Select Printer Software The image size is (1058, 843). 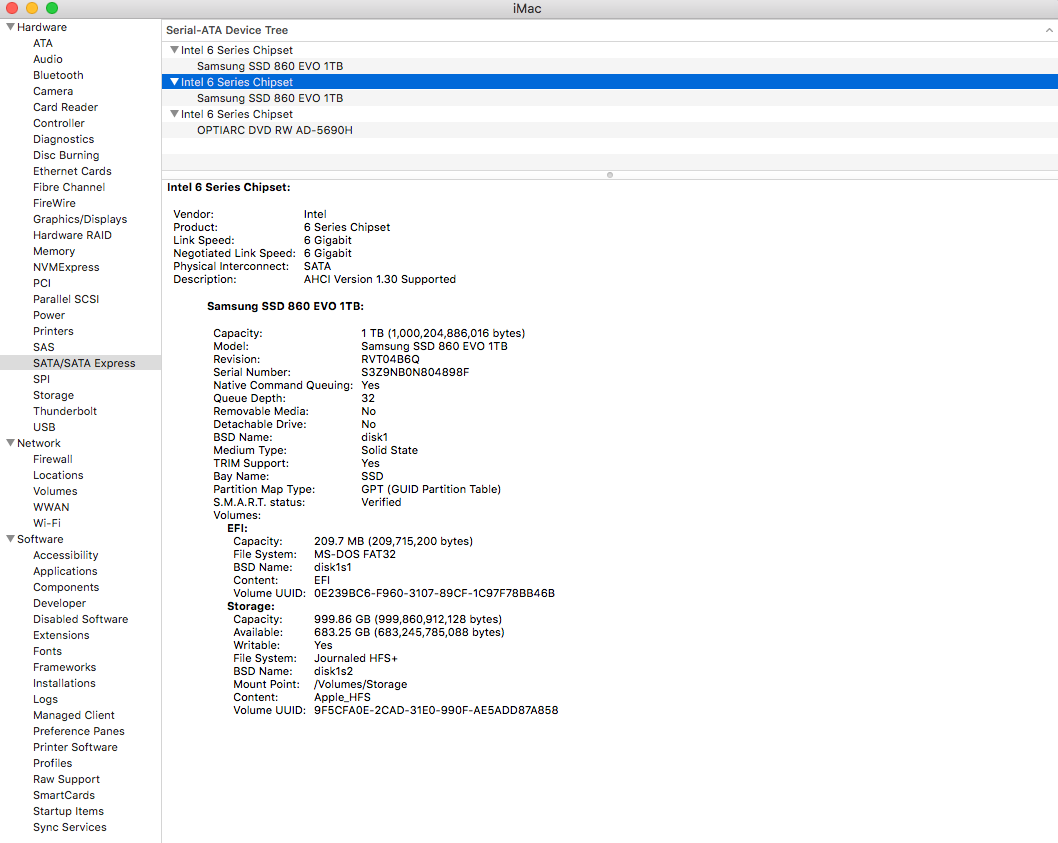76,747
